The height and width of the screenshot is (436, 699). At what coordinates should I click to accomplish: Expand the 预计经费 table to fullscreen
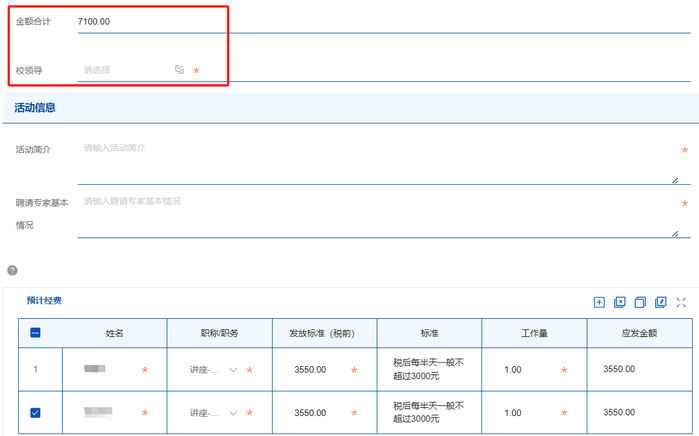point(681,302)
